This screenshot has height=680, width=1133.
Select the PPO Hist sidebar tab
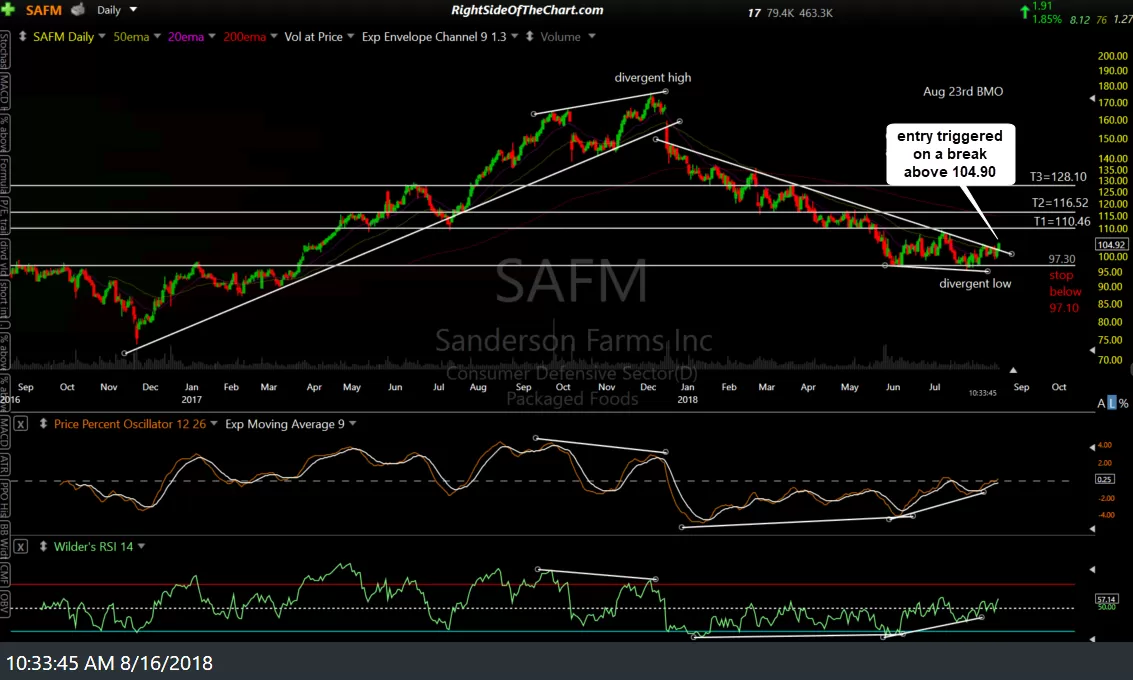(4, 497)
